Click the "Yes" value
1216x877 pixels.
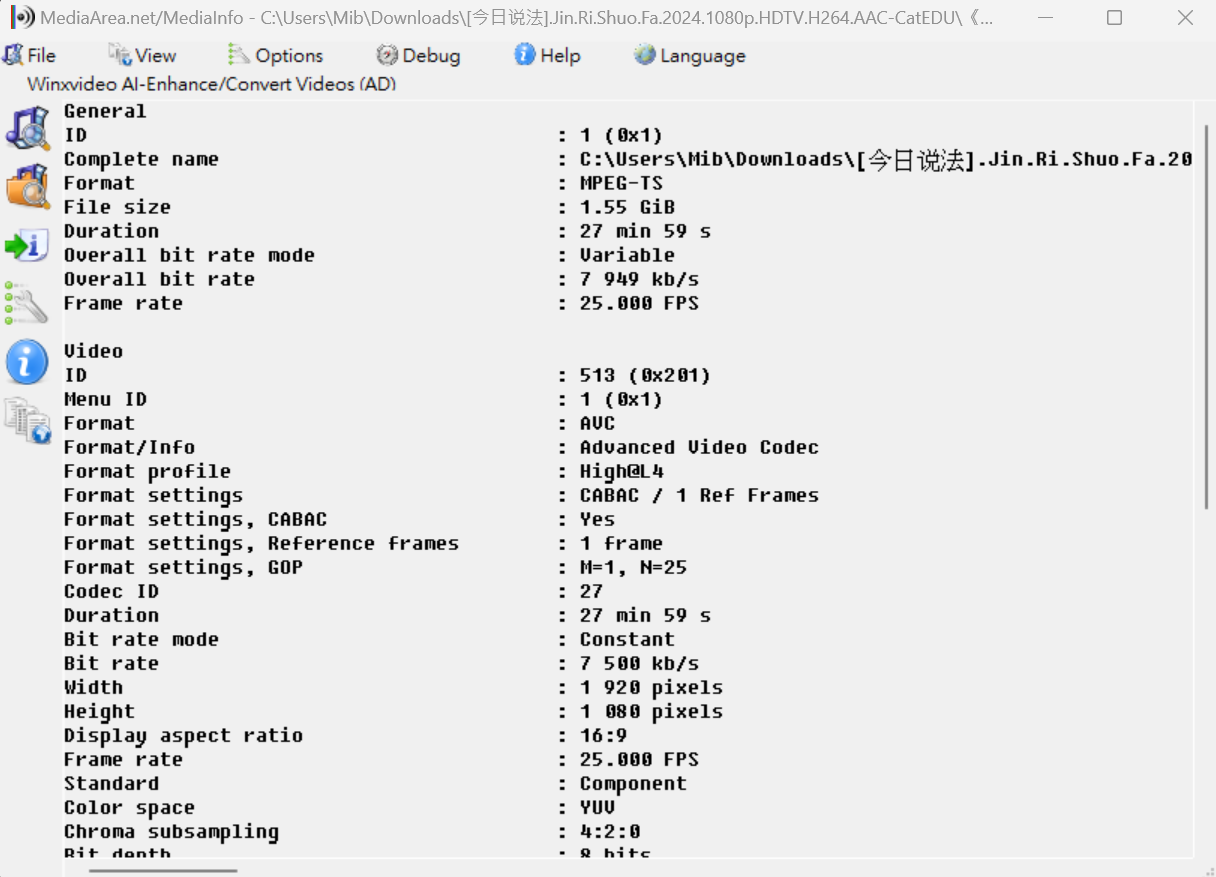[x=597, y=519]
